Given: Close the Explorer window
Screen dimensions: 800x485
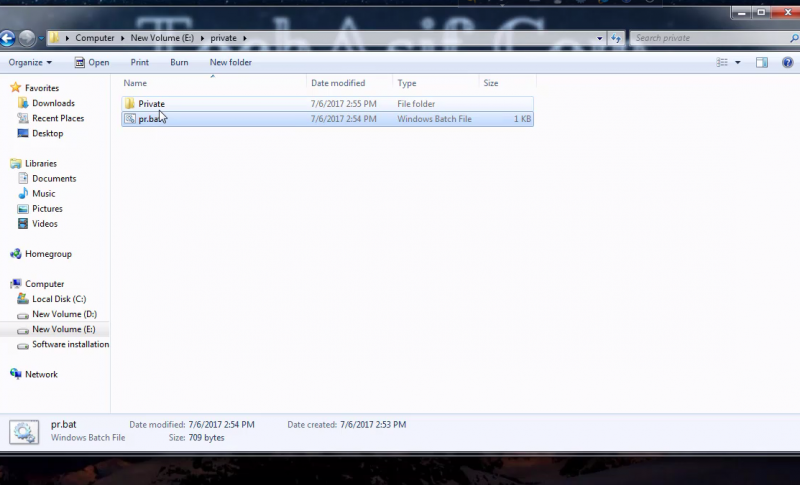Looking at the screenshot, I should pyautogui.click(x=786, y=12).
